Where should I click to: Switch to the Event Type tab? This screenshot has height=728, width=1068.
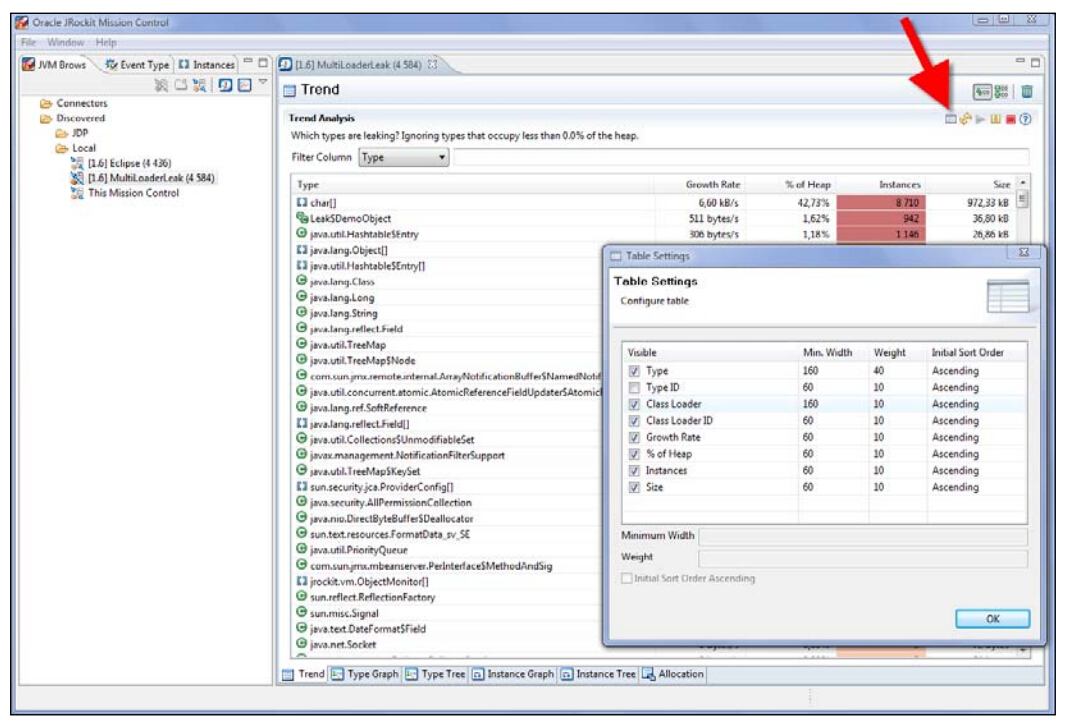click(x=137, y=65)
